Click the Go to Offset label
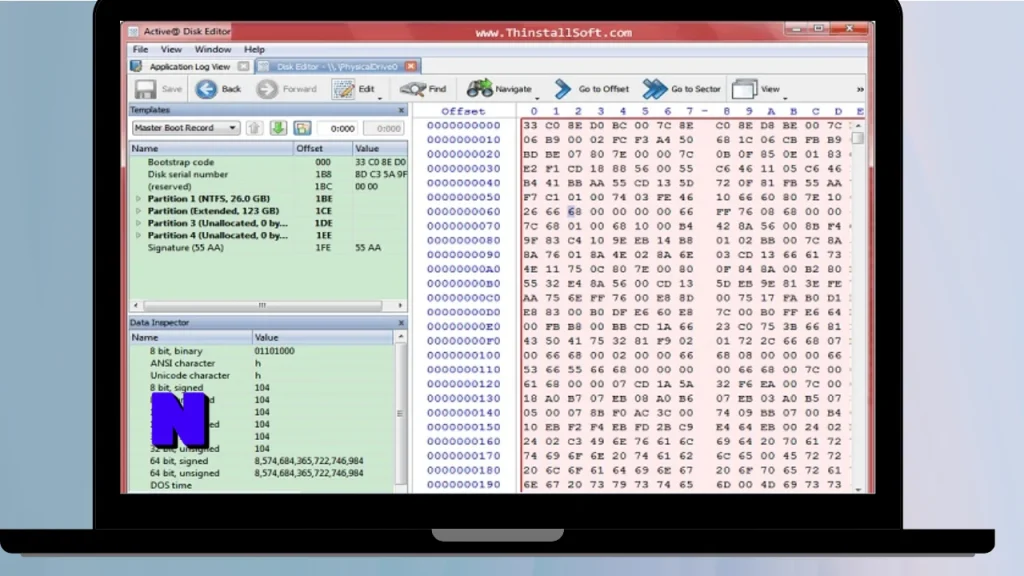Image resolution: width=1024 pixels, height=576 pixels. pyautogui.click(x=603, y=89)
